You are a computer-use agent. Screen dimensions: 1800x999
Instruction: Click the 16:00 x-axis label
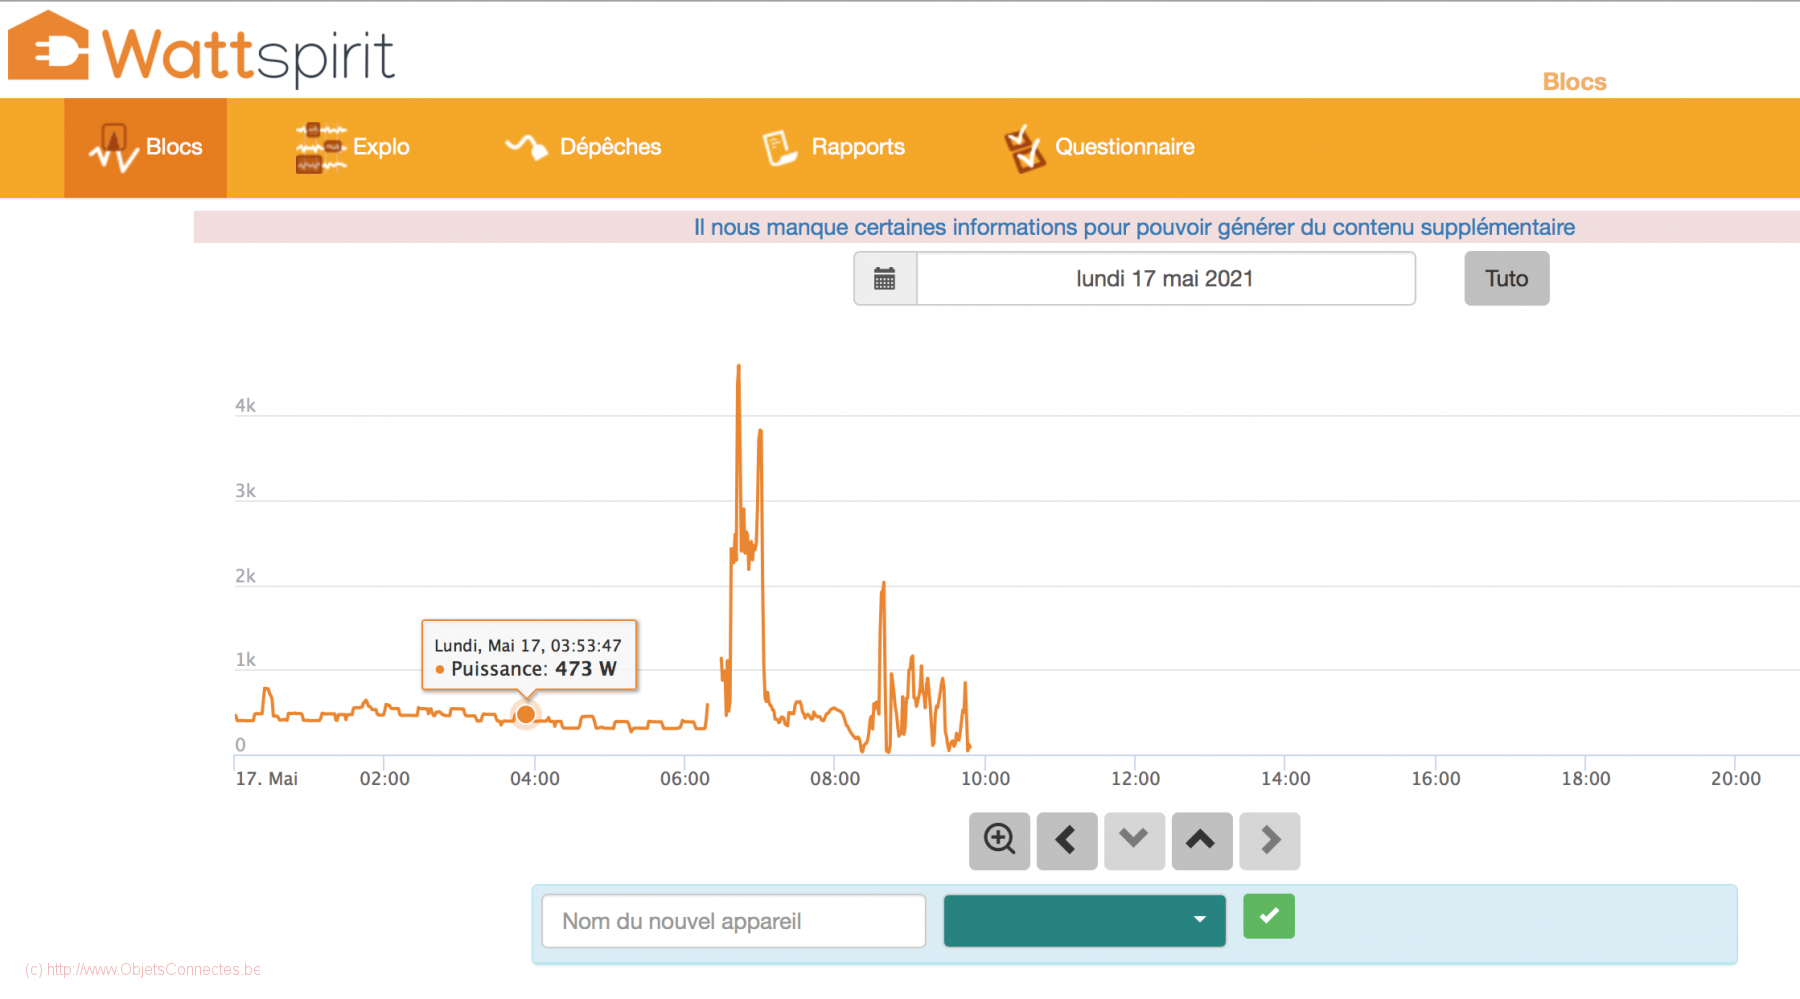[1435, 779]
